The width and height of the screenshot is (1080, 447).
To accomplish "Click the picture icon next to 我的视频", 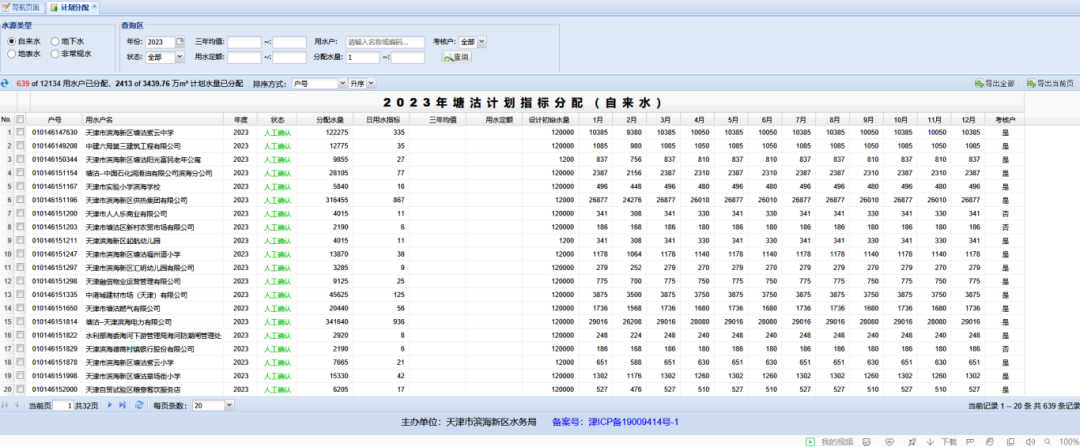I will click(866, 441).
